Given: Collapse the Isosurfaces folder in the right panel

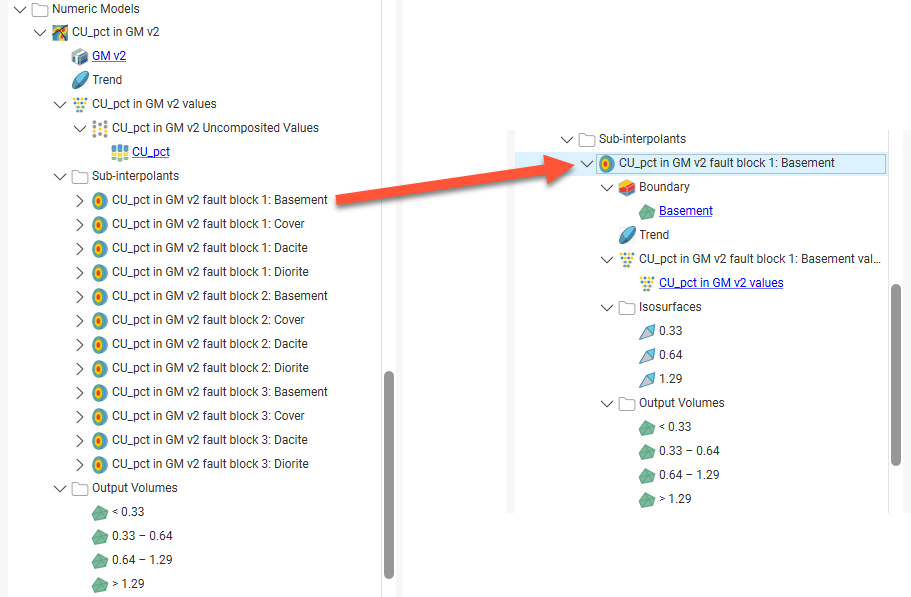Looking at the screenshot, I should [x=607, y=307].
